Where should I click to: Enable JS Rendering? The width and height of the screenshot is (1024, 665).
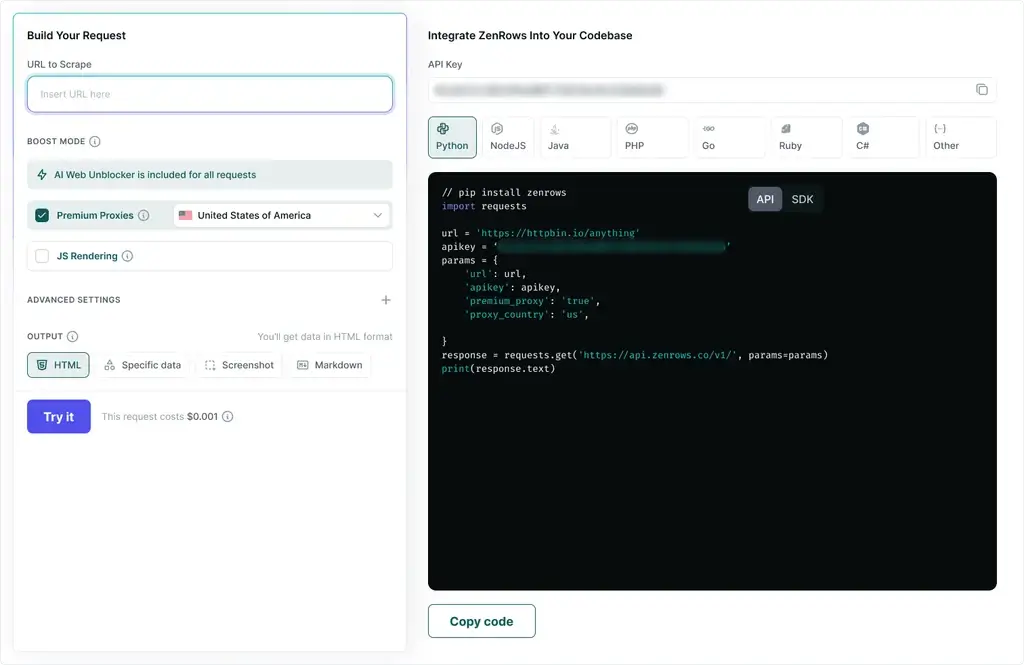[x=43, y=256]
